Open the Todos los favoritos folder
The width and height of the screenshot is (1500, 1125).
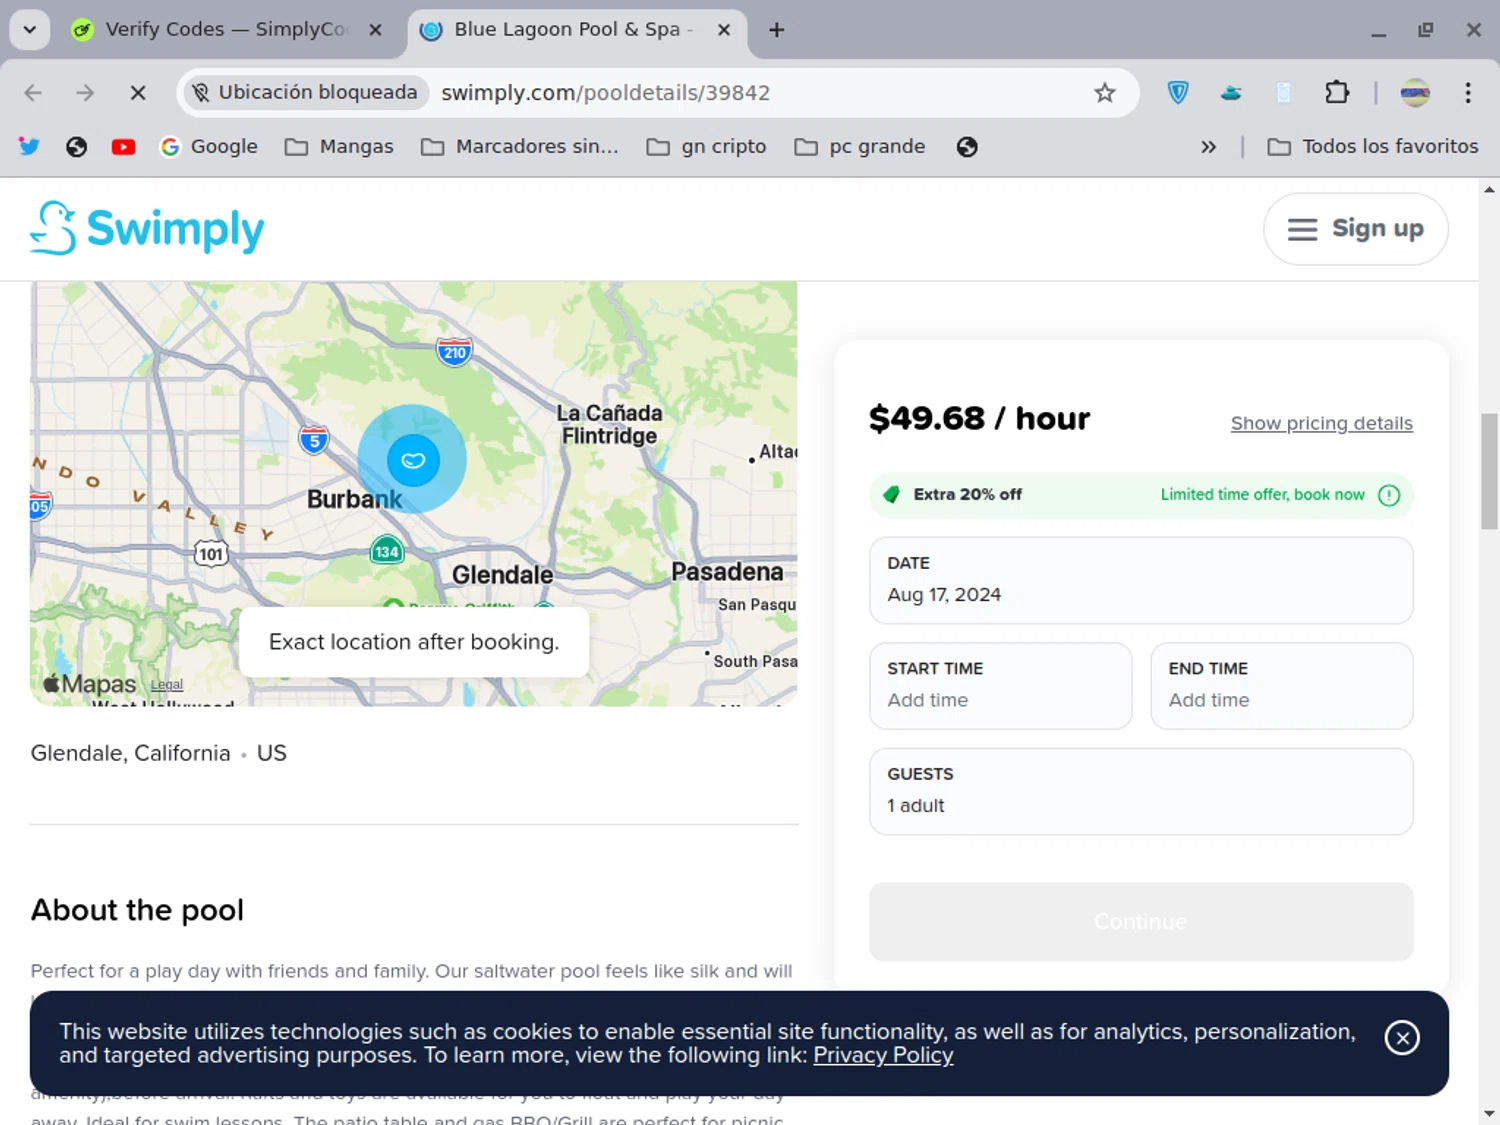(1373, 147)
